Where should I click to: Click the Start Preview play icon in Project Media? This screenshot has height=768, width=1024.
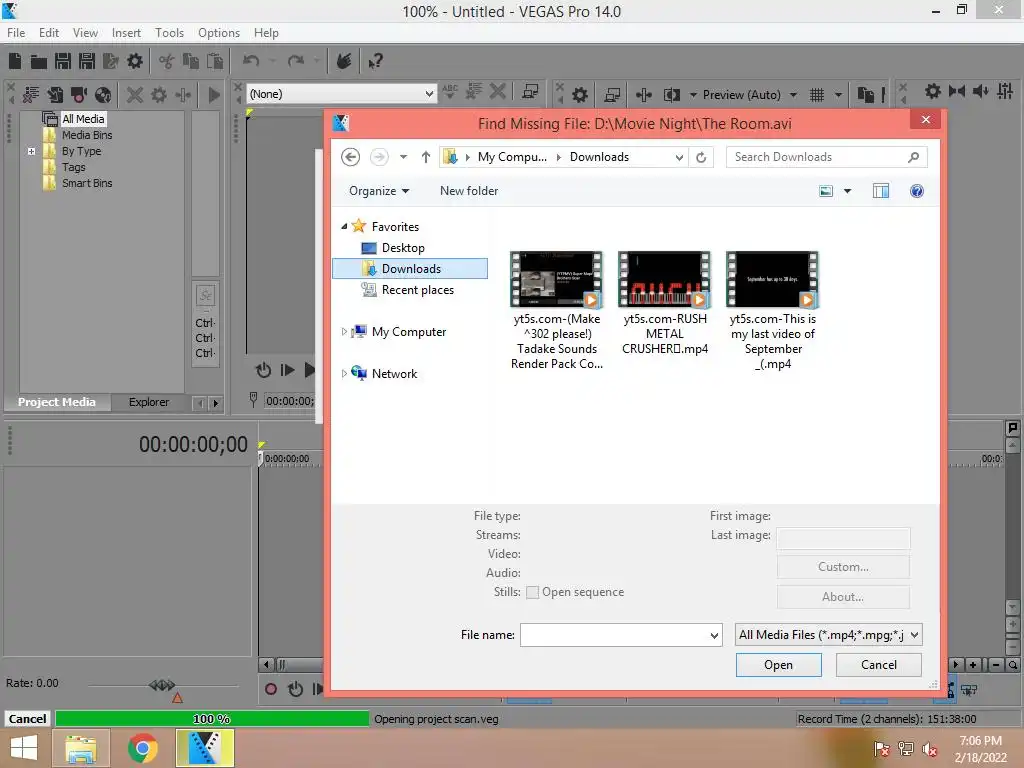point(214,95)
